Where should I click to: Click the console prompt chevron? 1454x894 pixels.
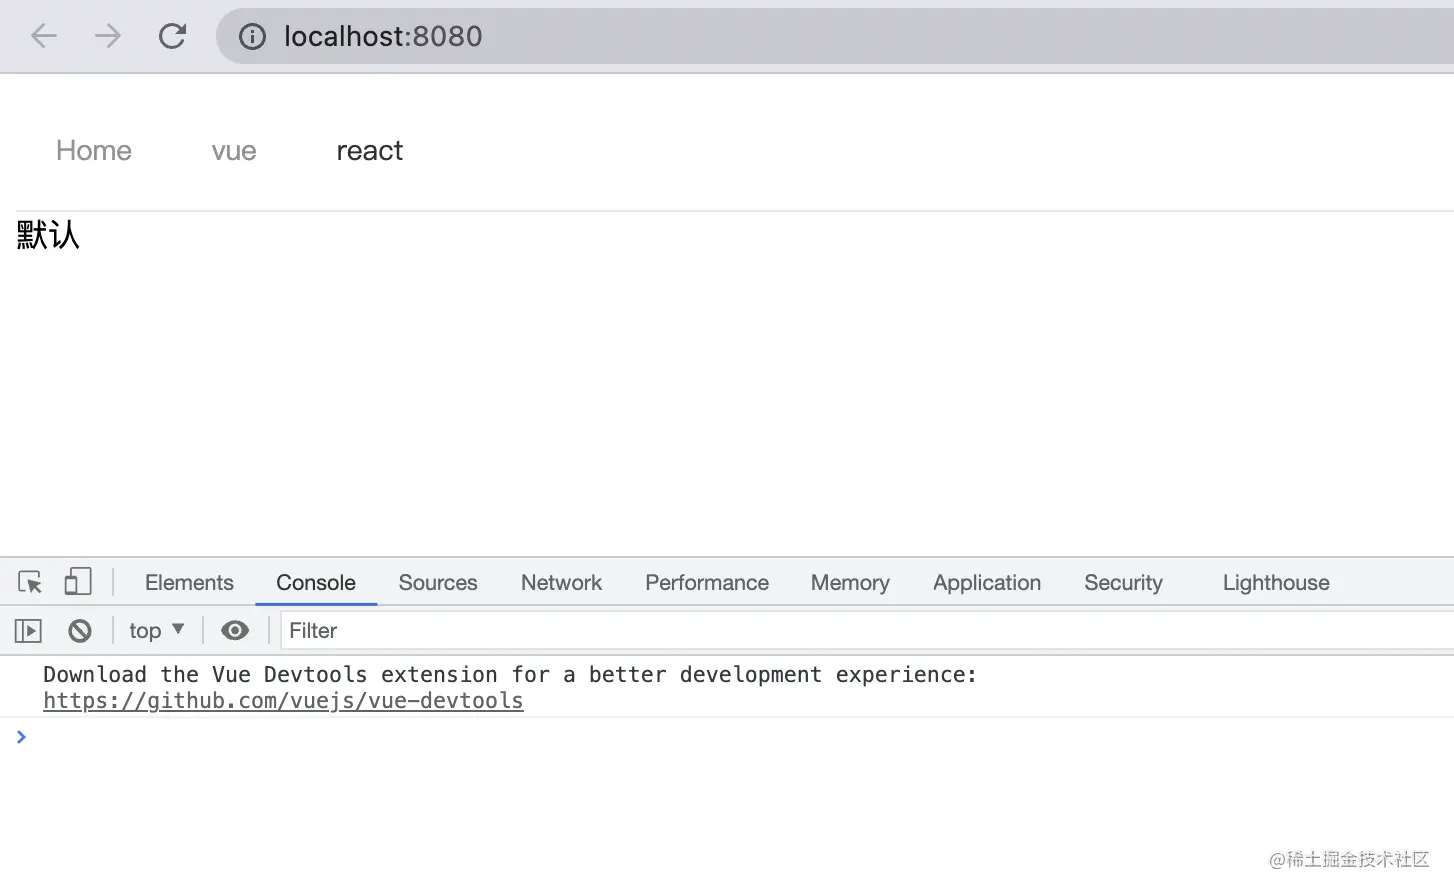pyautogui.click(x=21, y=737)
